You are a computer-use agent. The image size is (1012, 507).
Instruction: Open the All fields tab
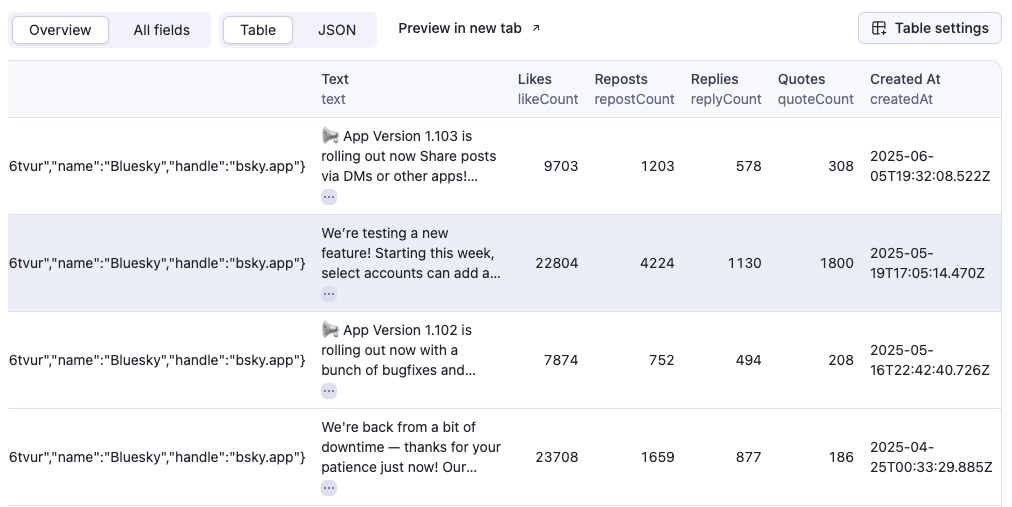click(161, 30)
